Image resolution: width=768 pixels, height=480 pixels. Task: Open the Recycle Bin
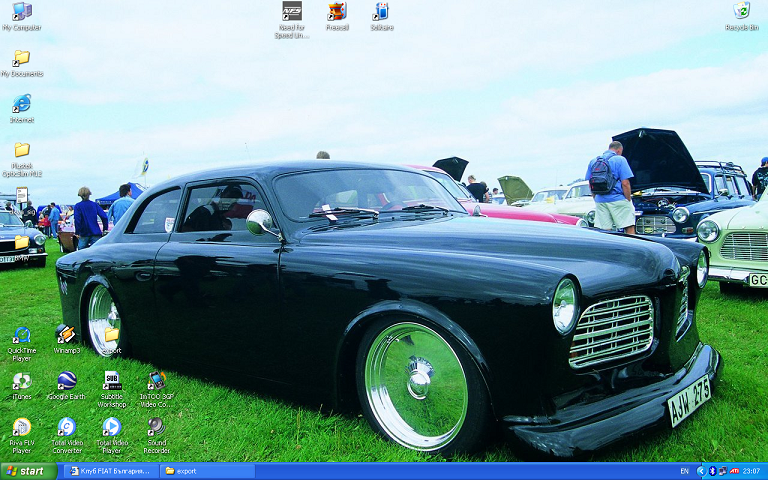pyautogui.click(x=741, y=12)
